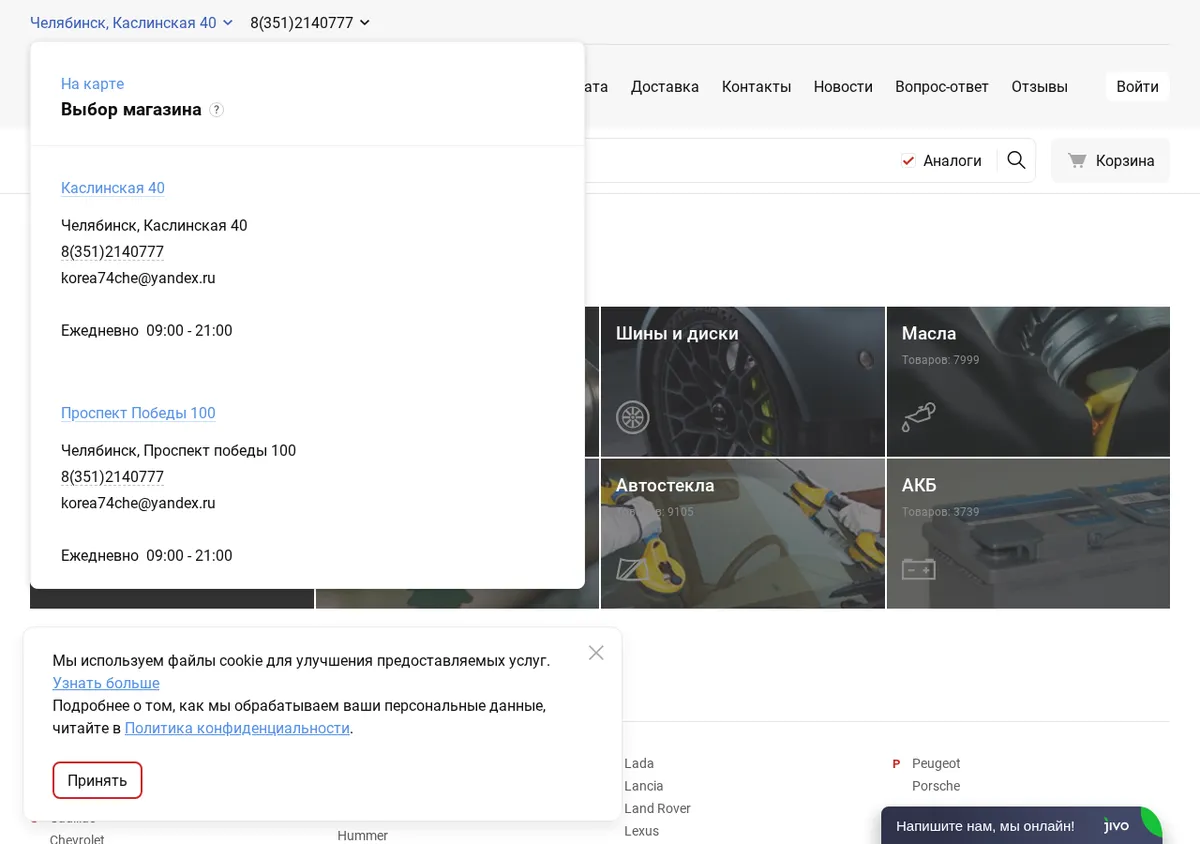Toggle the Аналоги checkbox
Image resolution: width=1200 pixels, height=844 pixels.
tap(908, 160)
